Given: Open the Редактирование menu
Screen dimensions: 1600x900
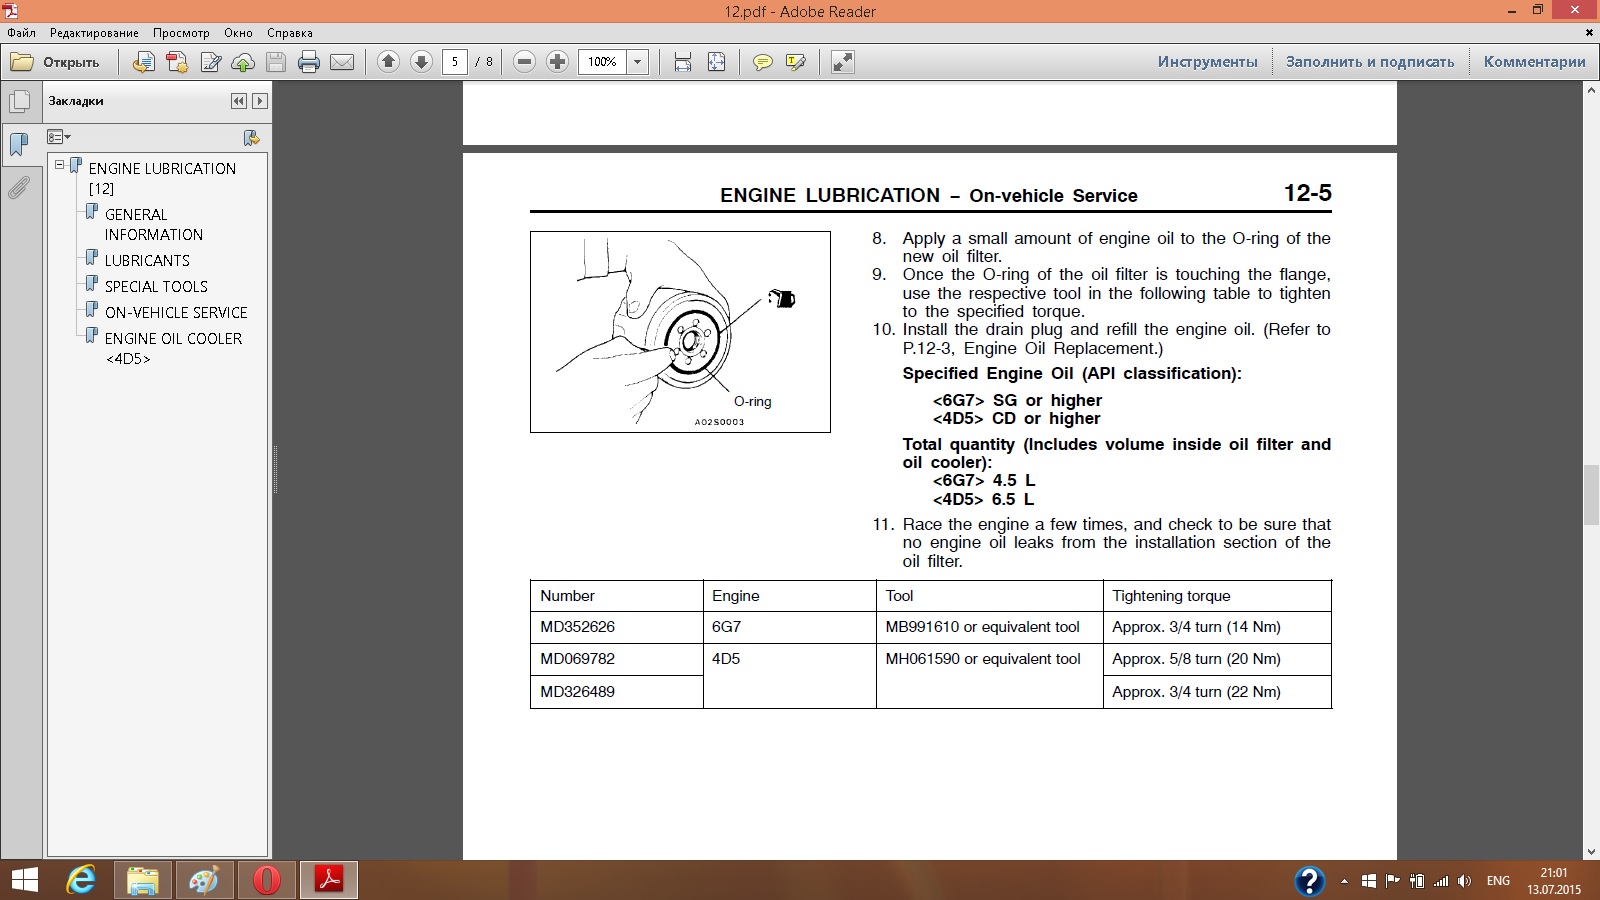Looking at the screenshot, I should tap(94, 33).
